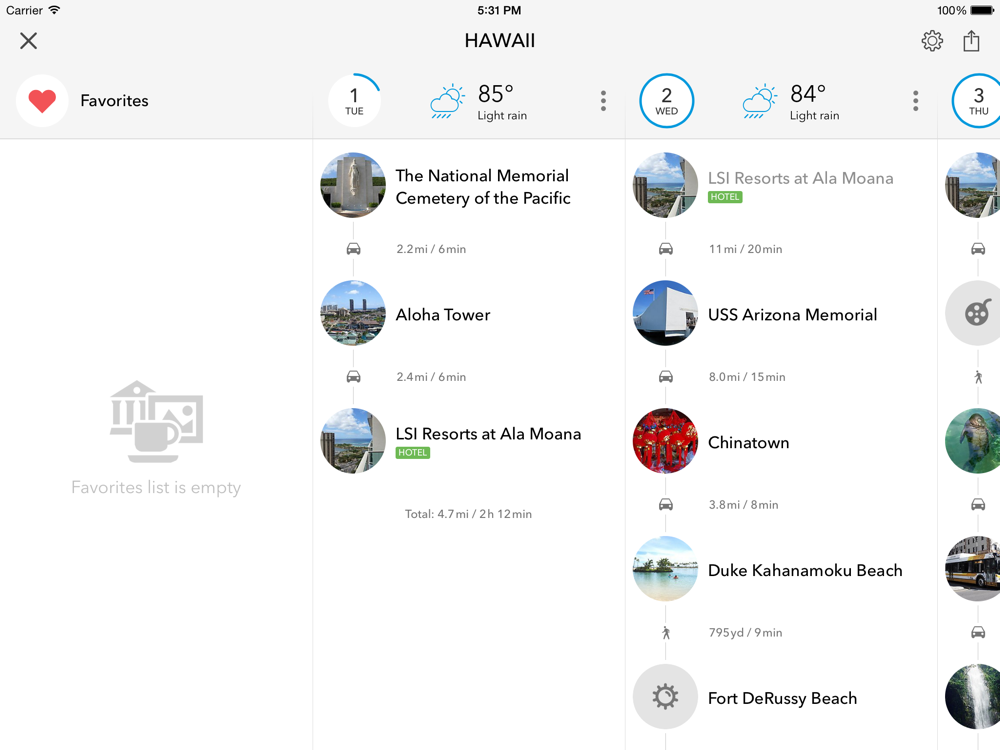The width and height of the screenshot is (1000, 750).
Task: Tap empty favorites placeholder icon
Action: coord(156,422)
